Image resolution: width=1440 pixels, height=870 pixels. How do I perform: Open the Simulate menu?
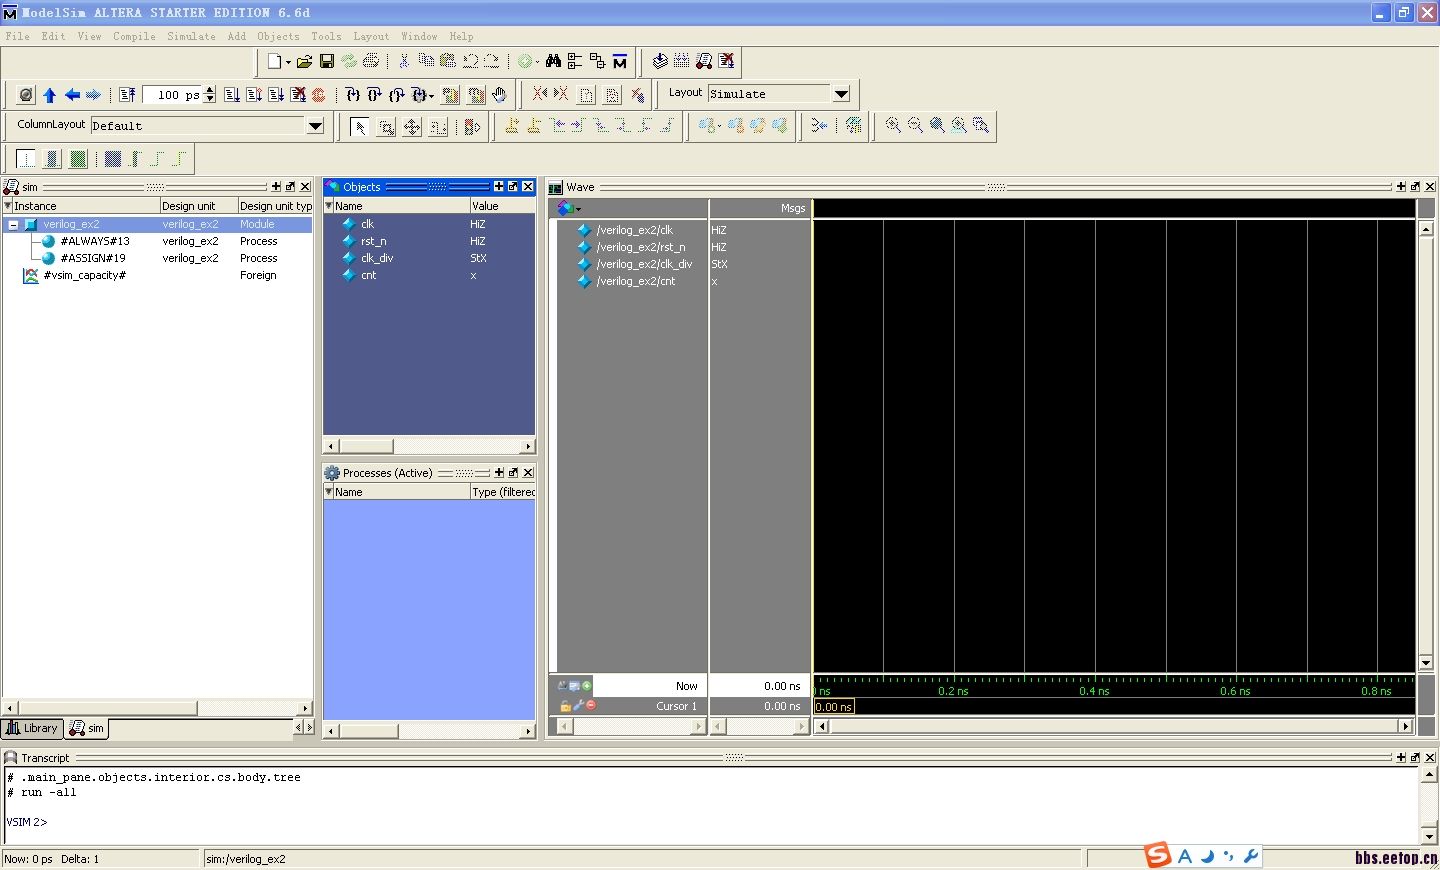[x=191, y=36]
